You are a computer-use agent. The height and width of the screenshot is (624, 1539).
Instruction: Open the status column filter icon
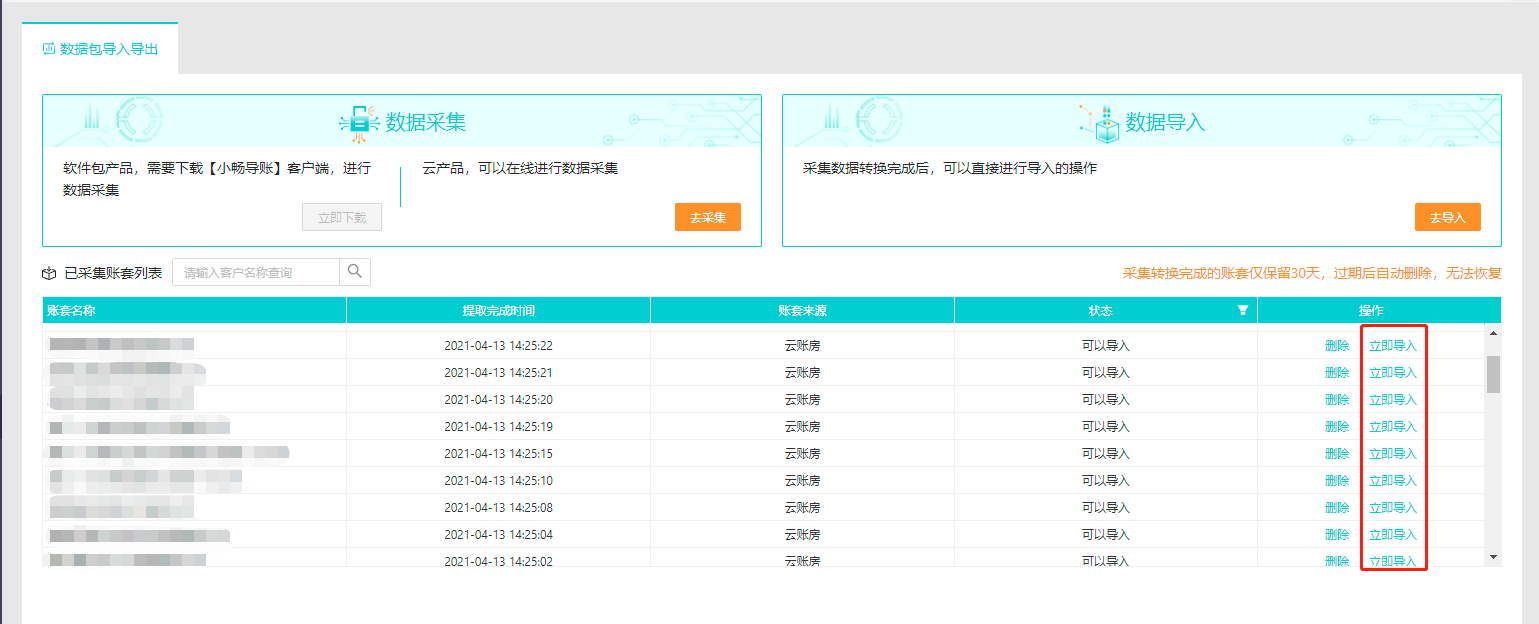1243,311
